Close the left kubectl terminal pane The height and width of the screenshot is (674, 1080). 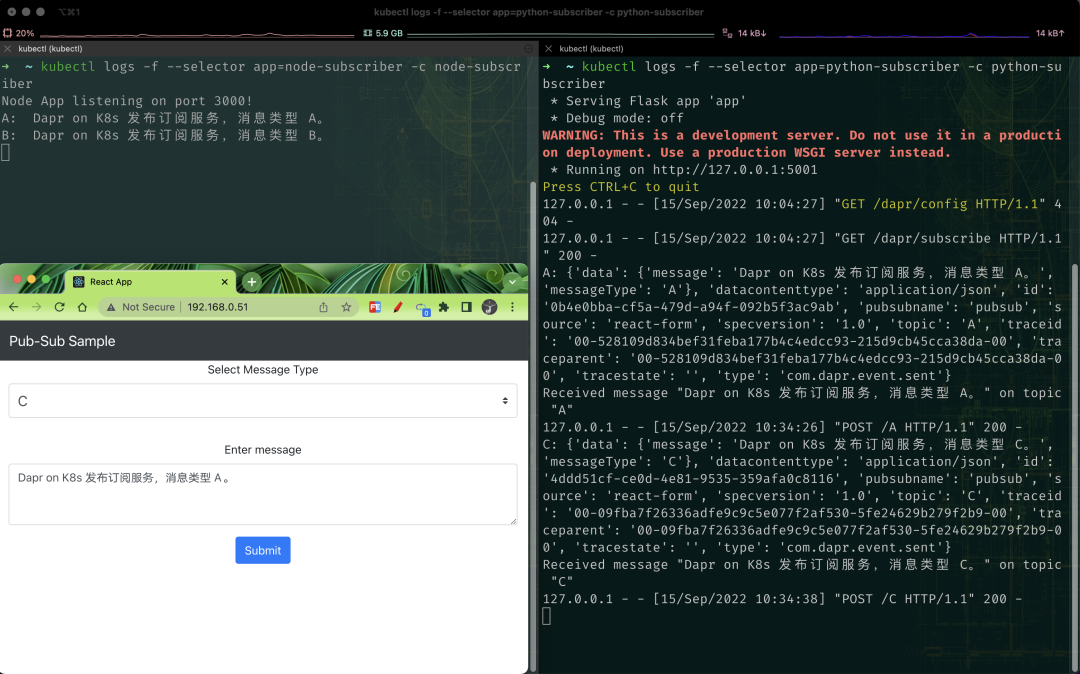(x=7, y=49)
